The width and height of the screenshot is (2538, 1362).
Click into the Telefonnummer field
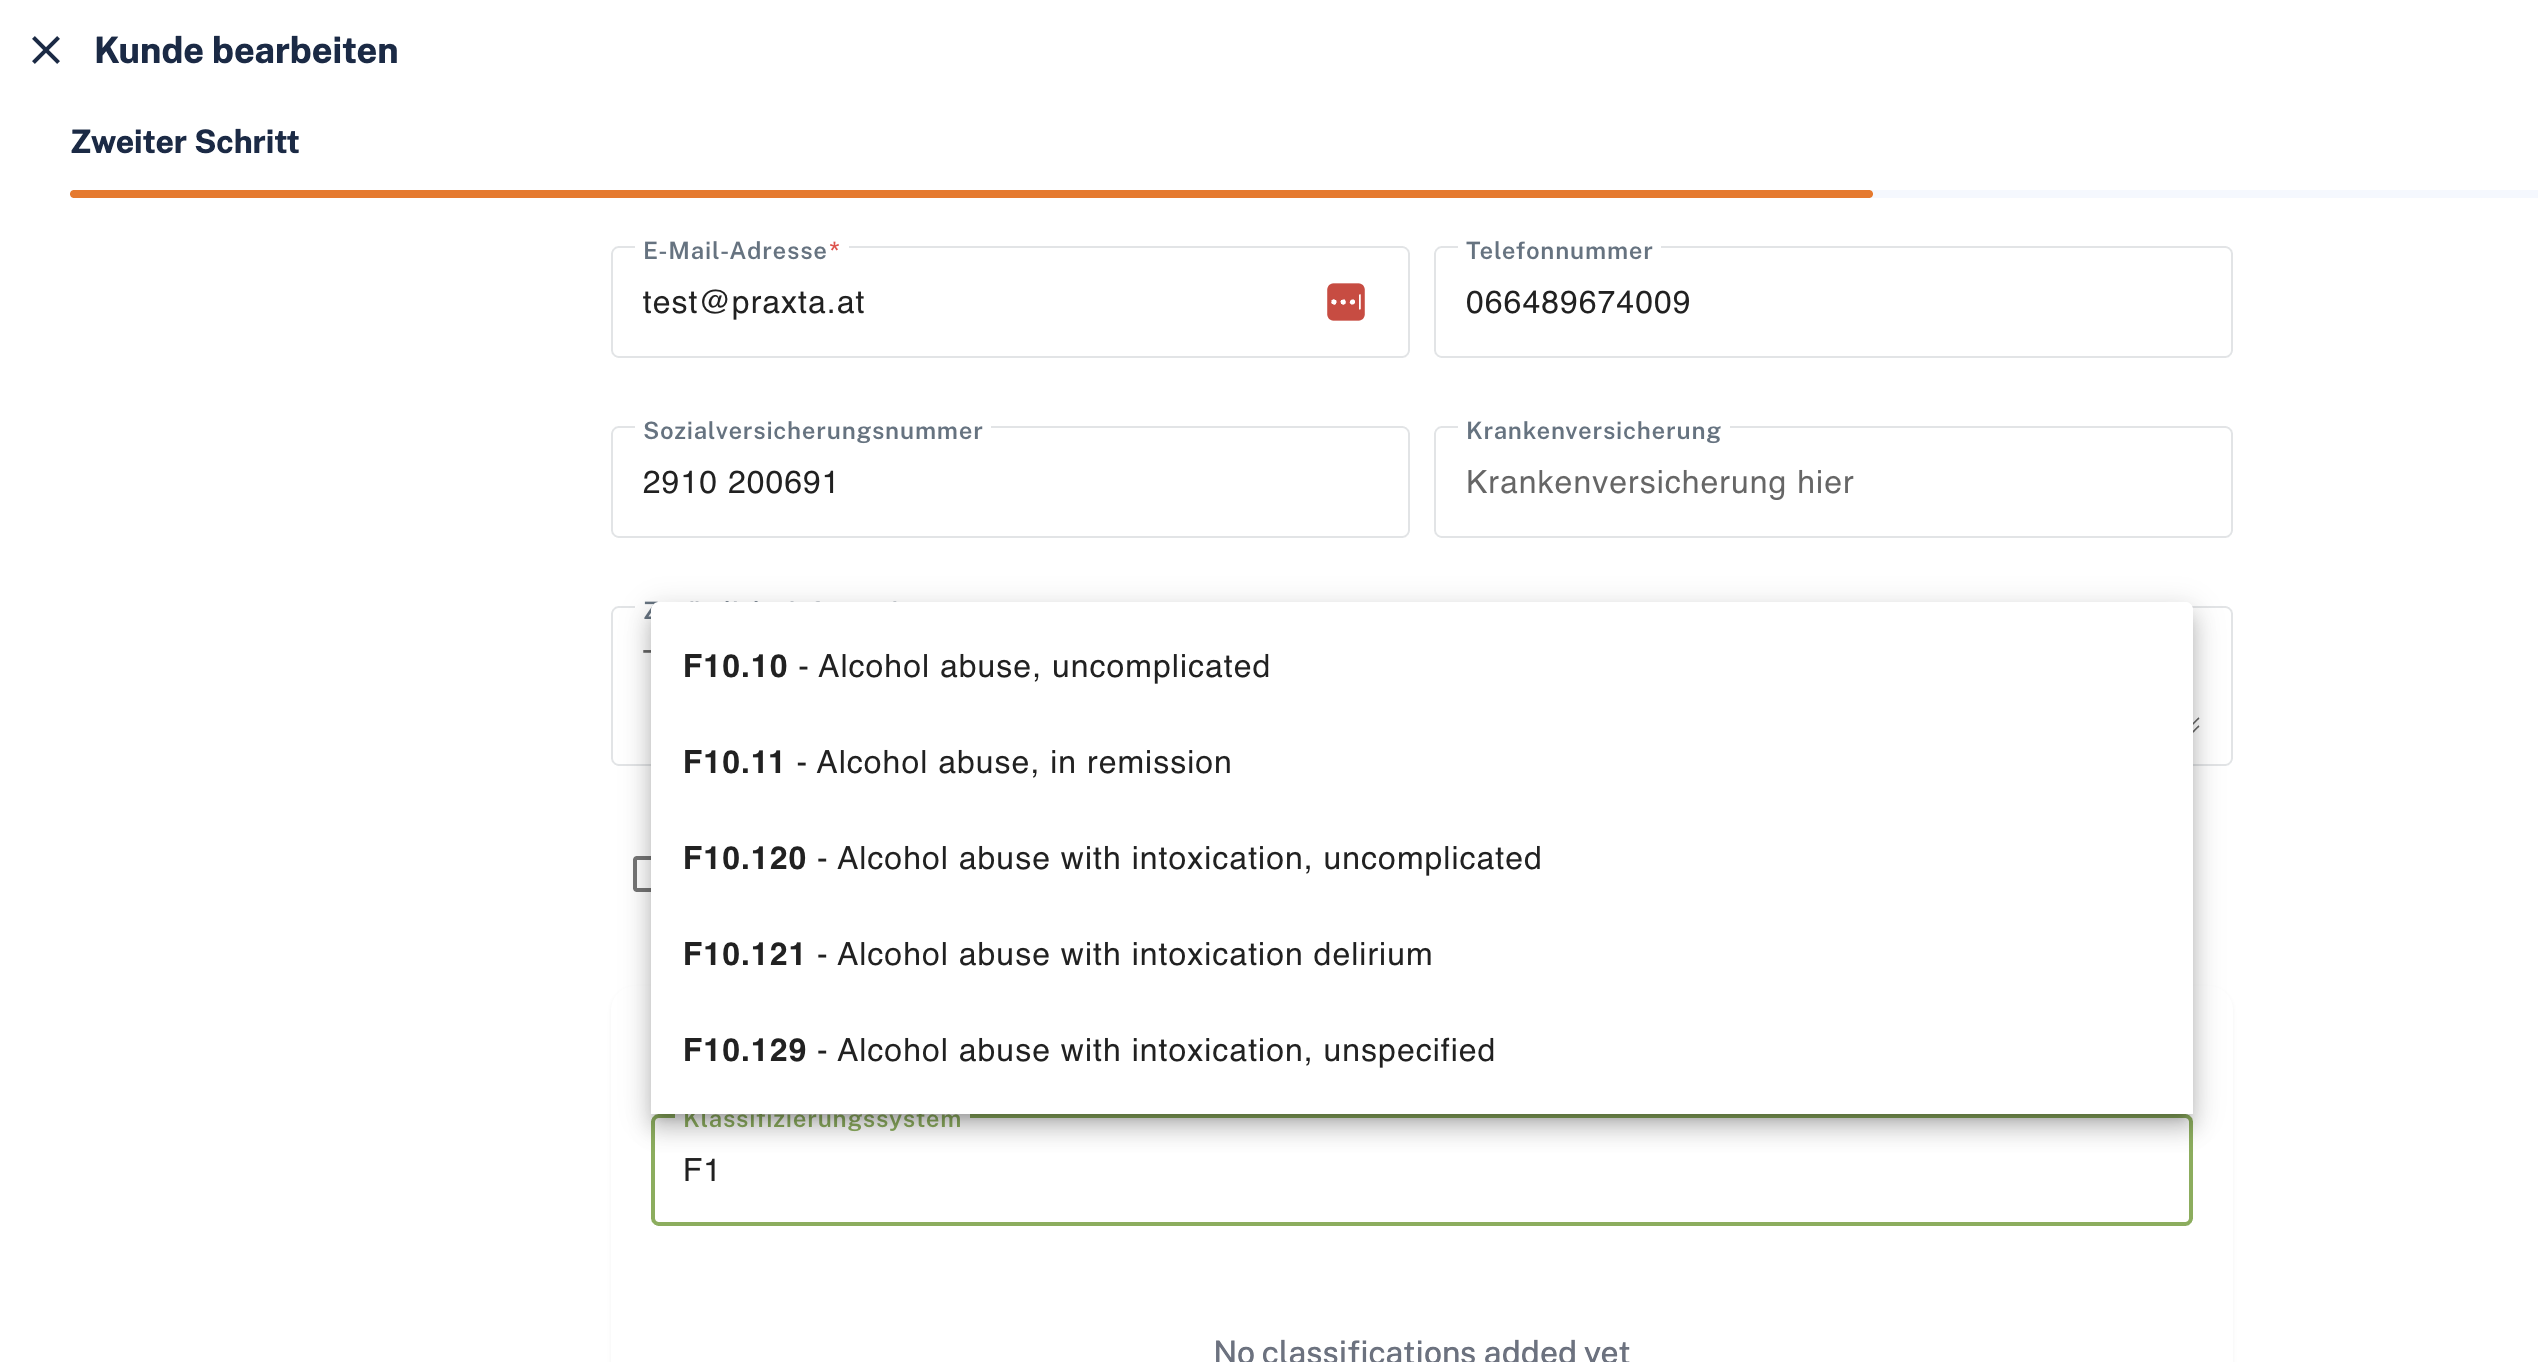(x=1832, y=302)
